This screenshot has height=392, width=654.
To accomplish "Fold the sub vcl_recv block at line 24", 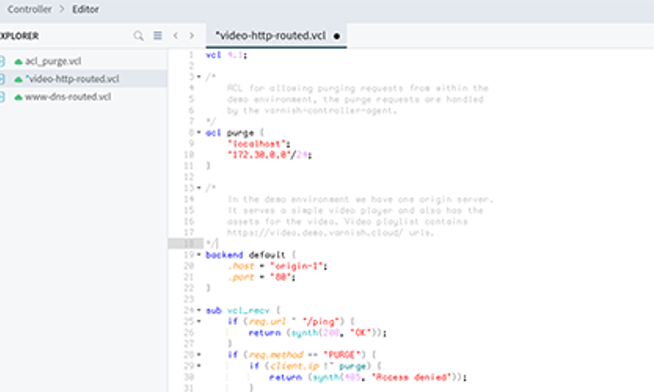I will pos(199,310).
